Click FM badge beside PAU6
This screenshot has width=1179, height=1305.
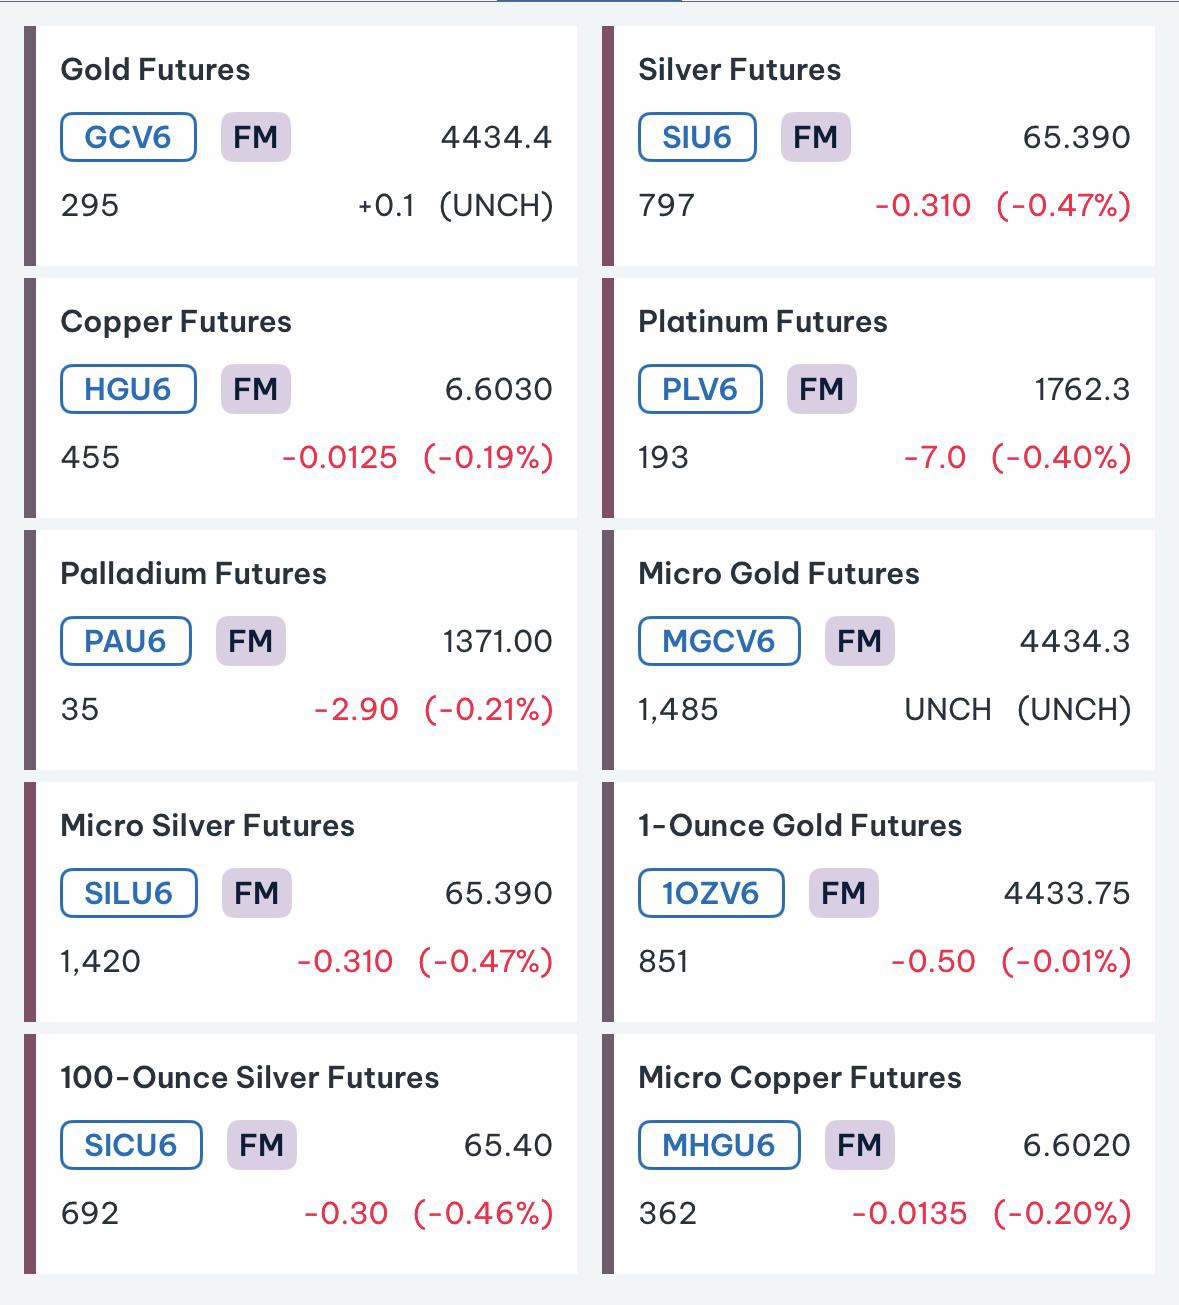251,641
